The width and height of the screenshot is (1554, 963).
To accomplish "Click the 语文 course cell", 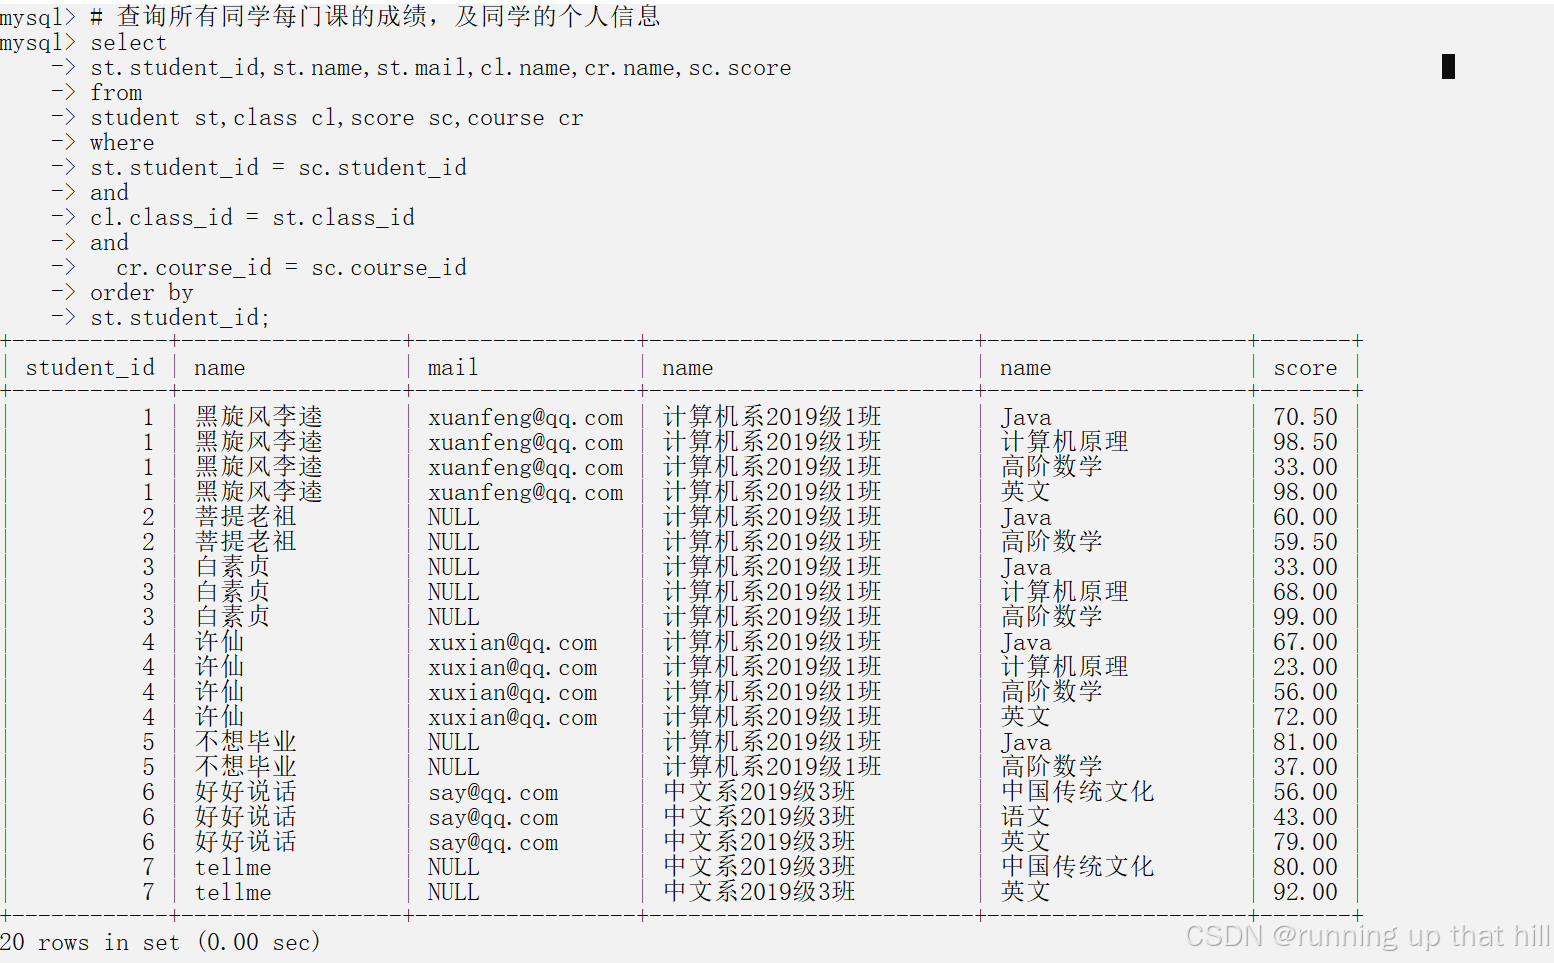I will 1026,817.
